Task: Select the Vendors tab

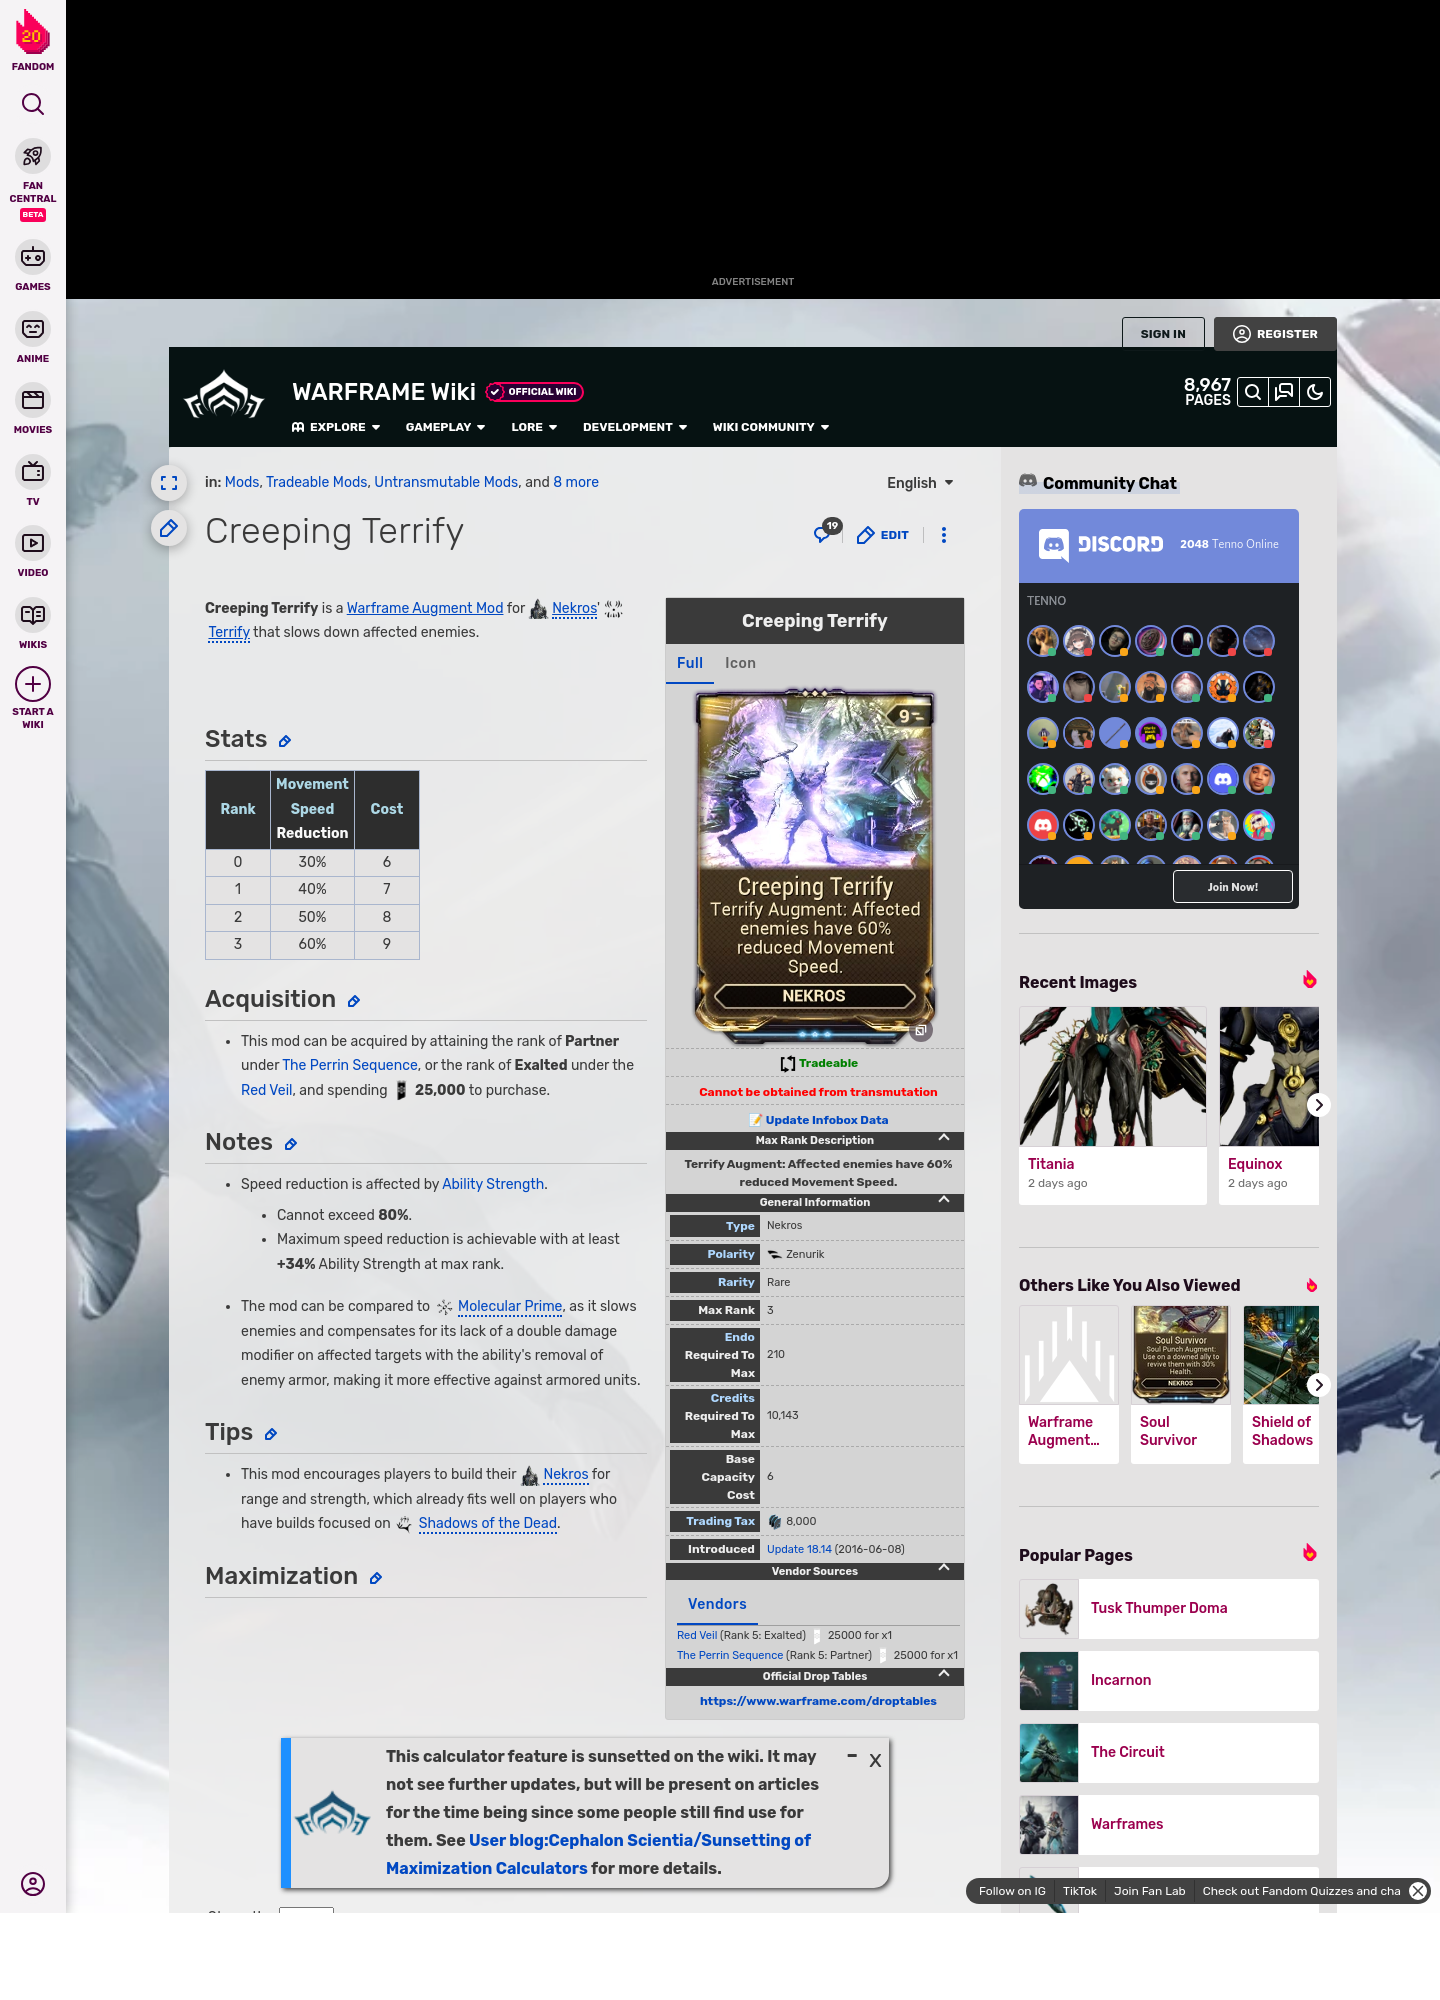Action: (717, 1604)
